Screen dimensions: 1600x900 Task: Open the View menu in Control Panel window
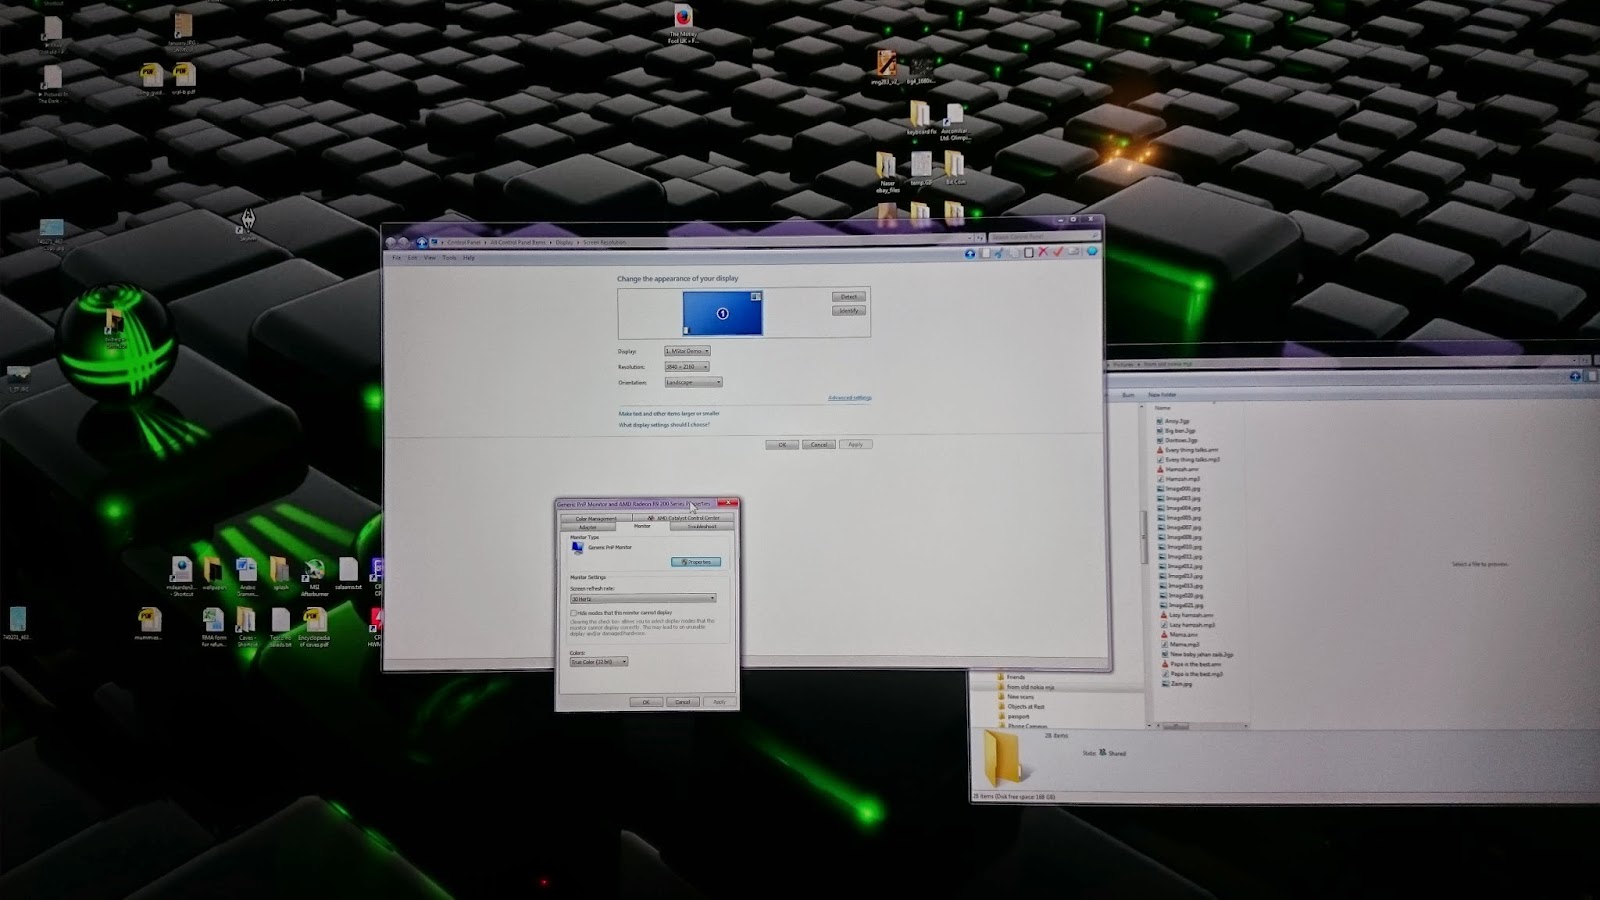coord(430,258)
